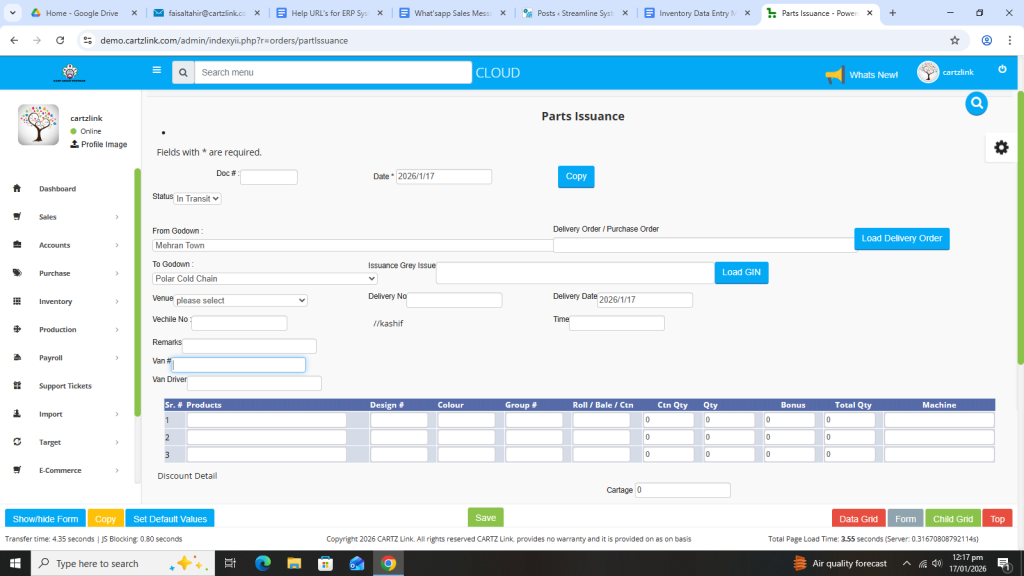Switch to the Inventory Data Entry browser tab

[696, 13]
